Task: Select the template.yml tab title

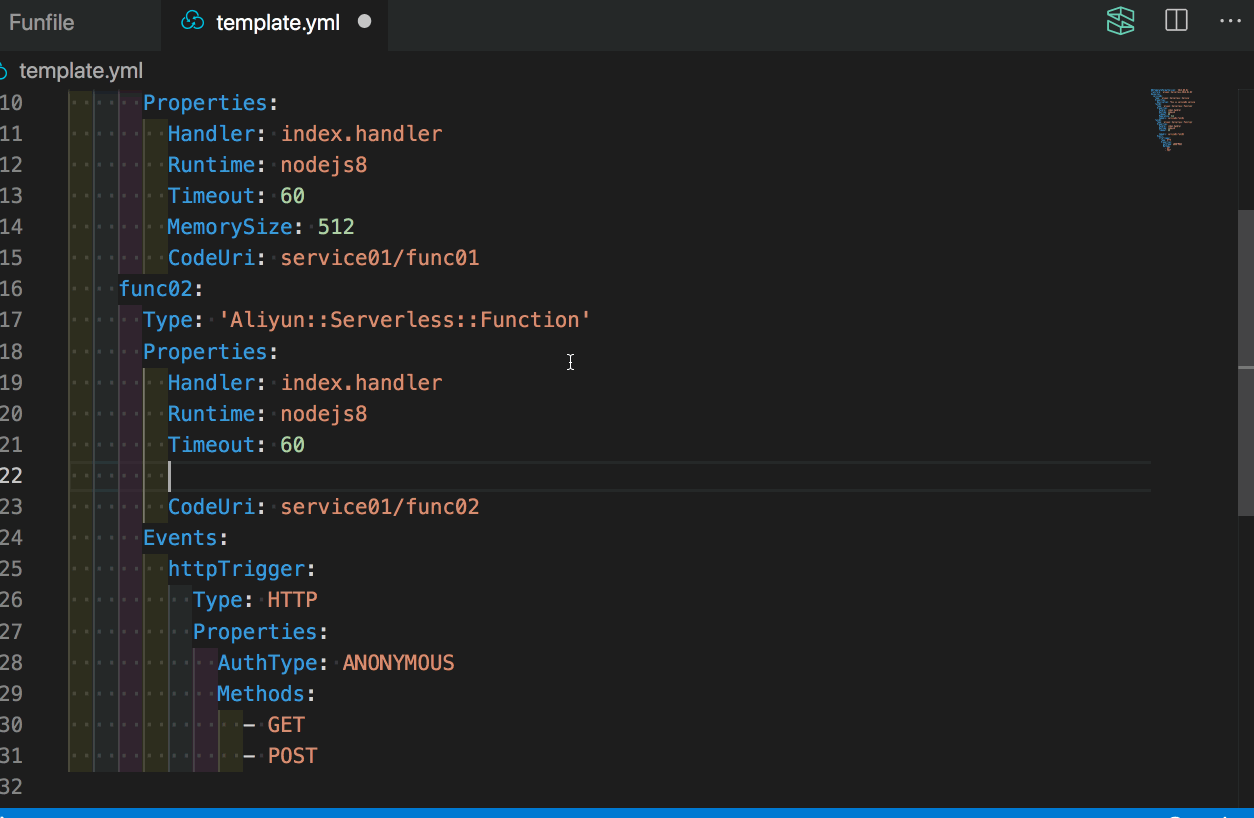Action: pos(278,22)
